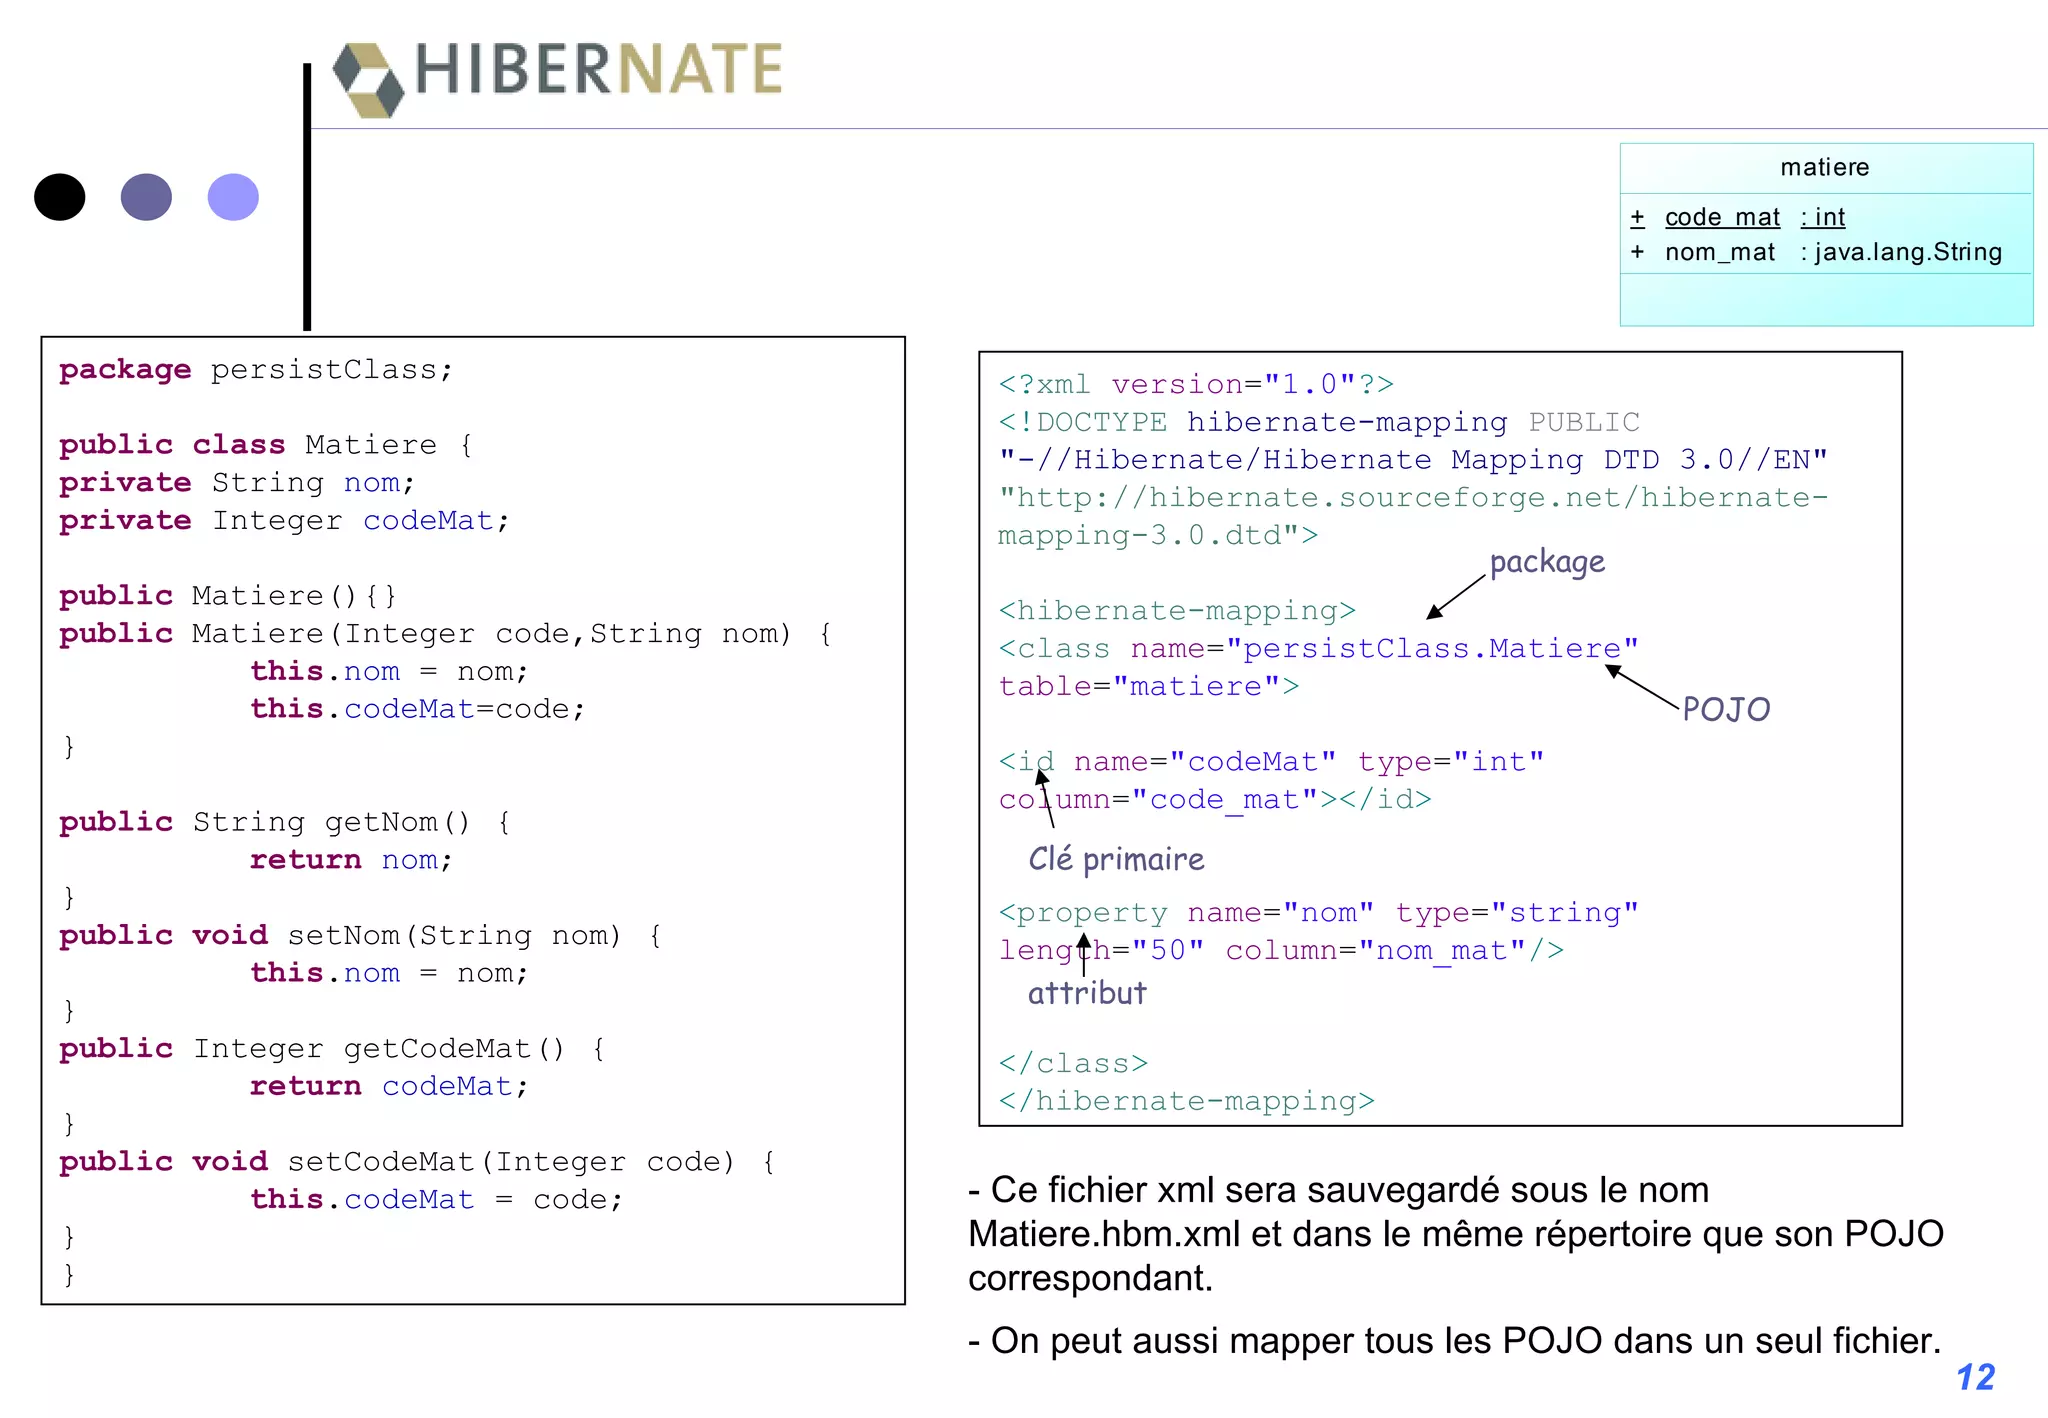Viewport: 2048px width, 1418px height.
Task: Click the '<?xml version="1.0"?>' line
Action: 1196,384
